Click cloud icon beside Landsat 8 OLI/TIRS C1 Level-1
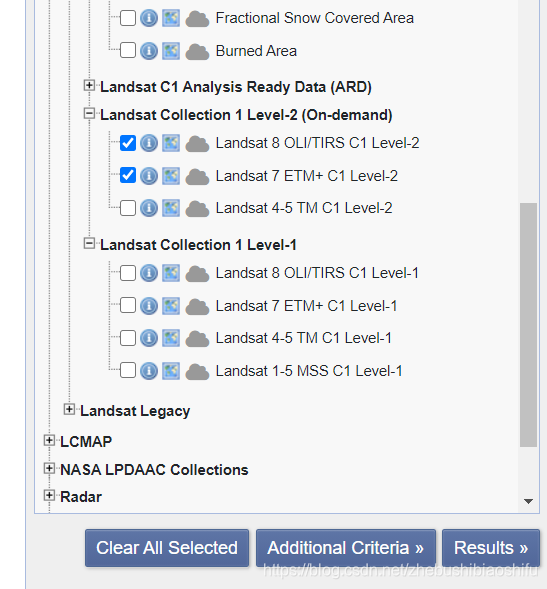Screen dimensions: 547x589 (x=197, y=274)
